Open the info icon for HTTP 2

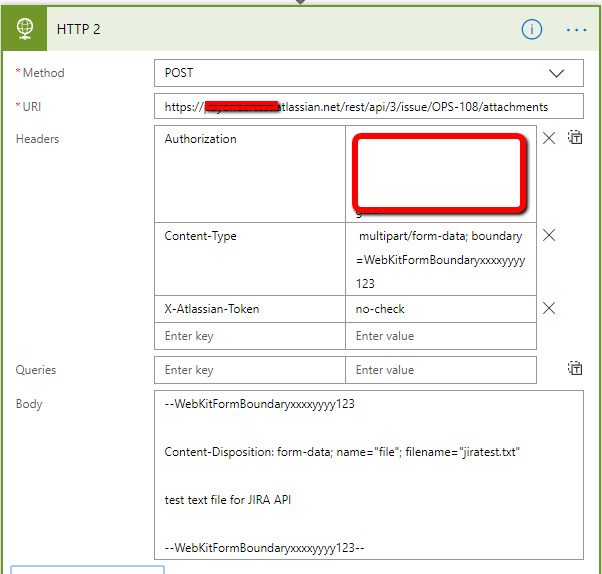531,29
